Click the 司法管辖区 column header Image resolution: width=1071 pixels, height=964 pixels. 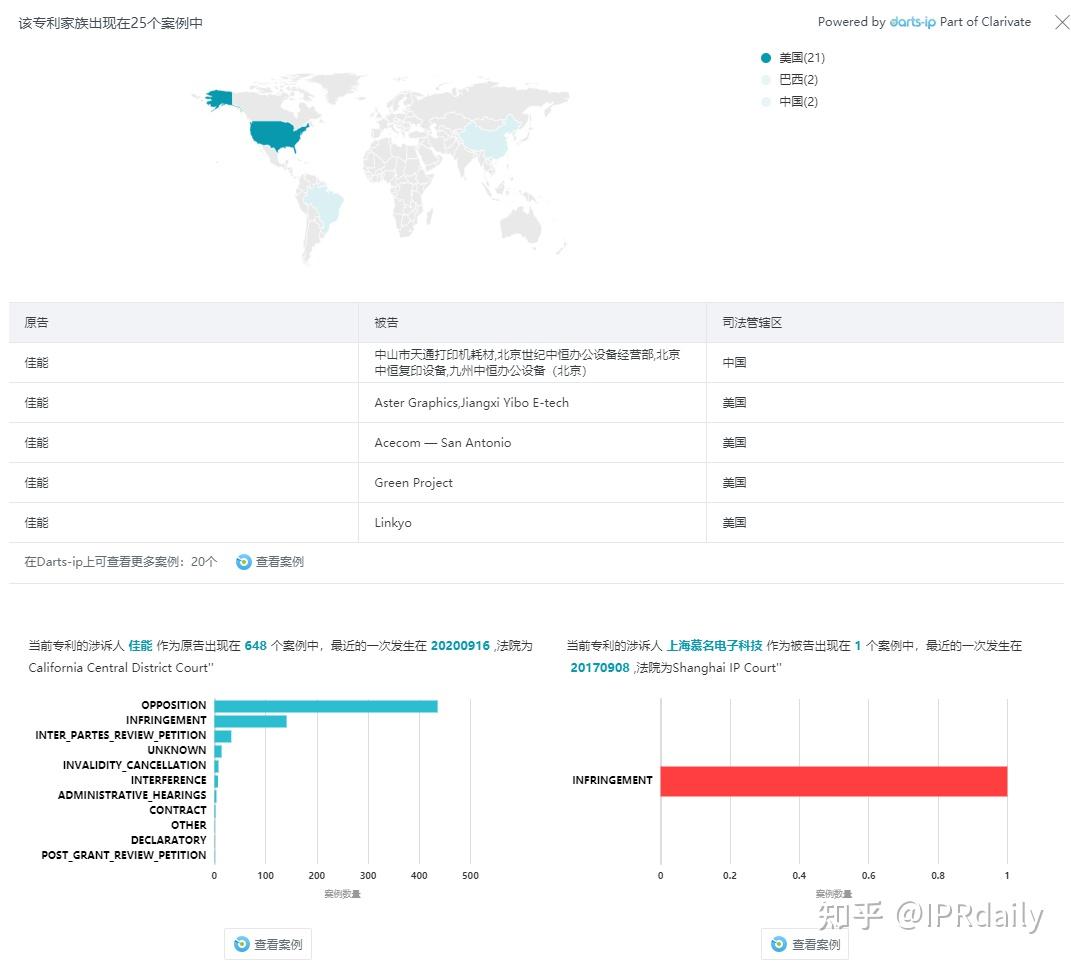pyautogui.click(x=752, y=322)
